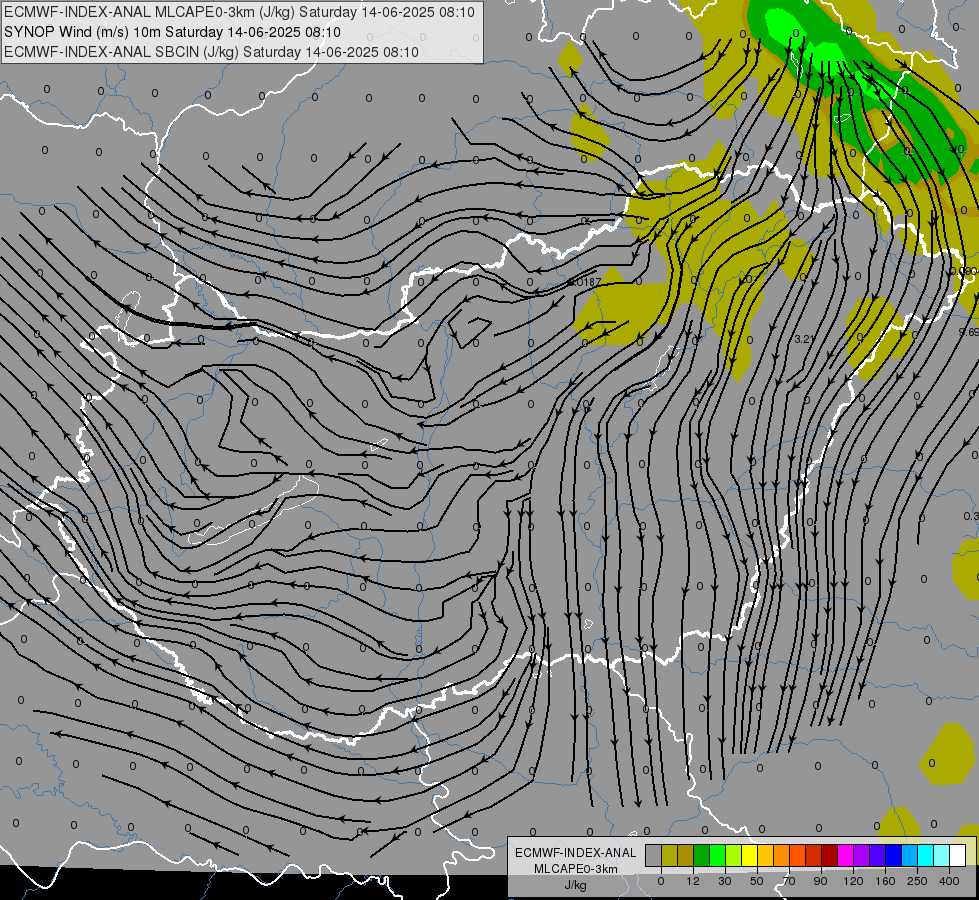979x900 pixels.
Task: Click the yellow-green legend swatch
Action: (x=734, y=855)
